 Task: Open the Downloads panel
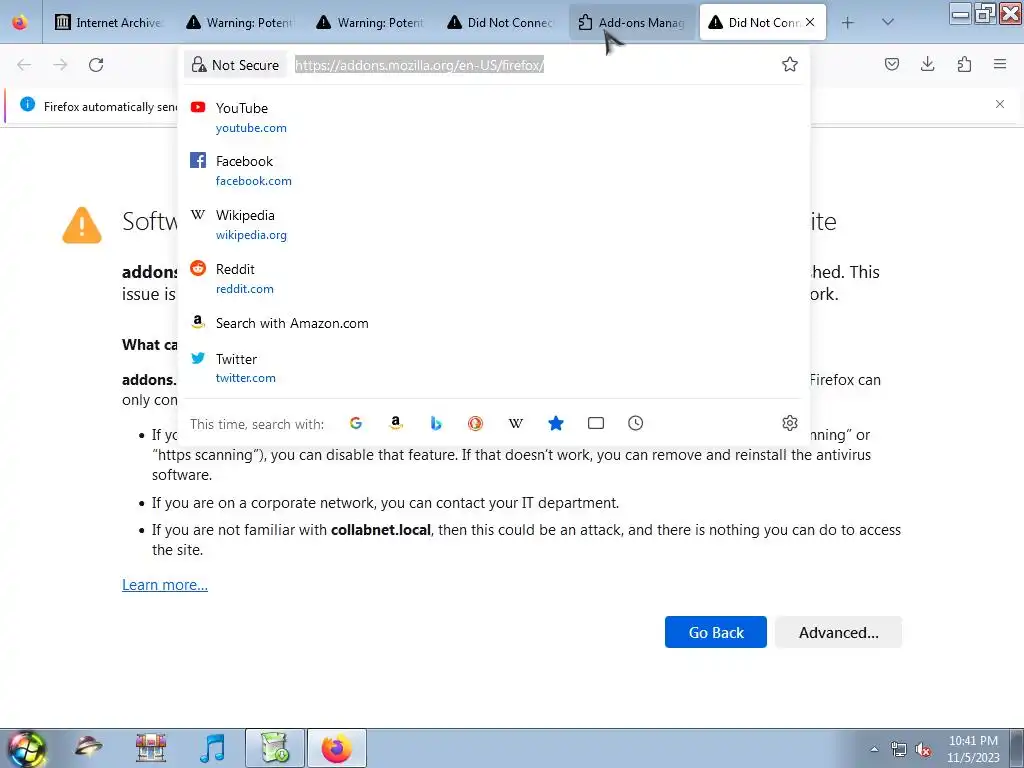pyautogui.click(x=927, y=64)
